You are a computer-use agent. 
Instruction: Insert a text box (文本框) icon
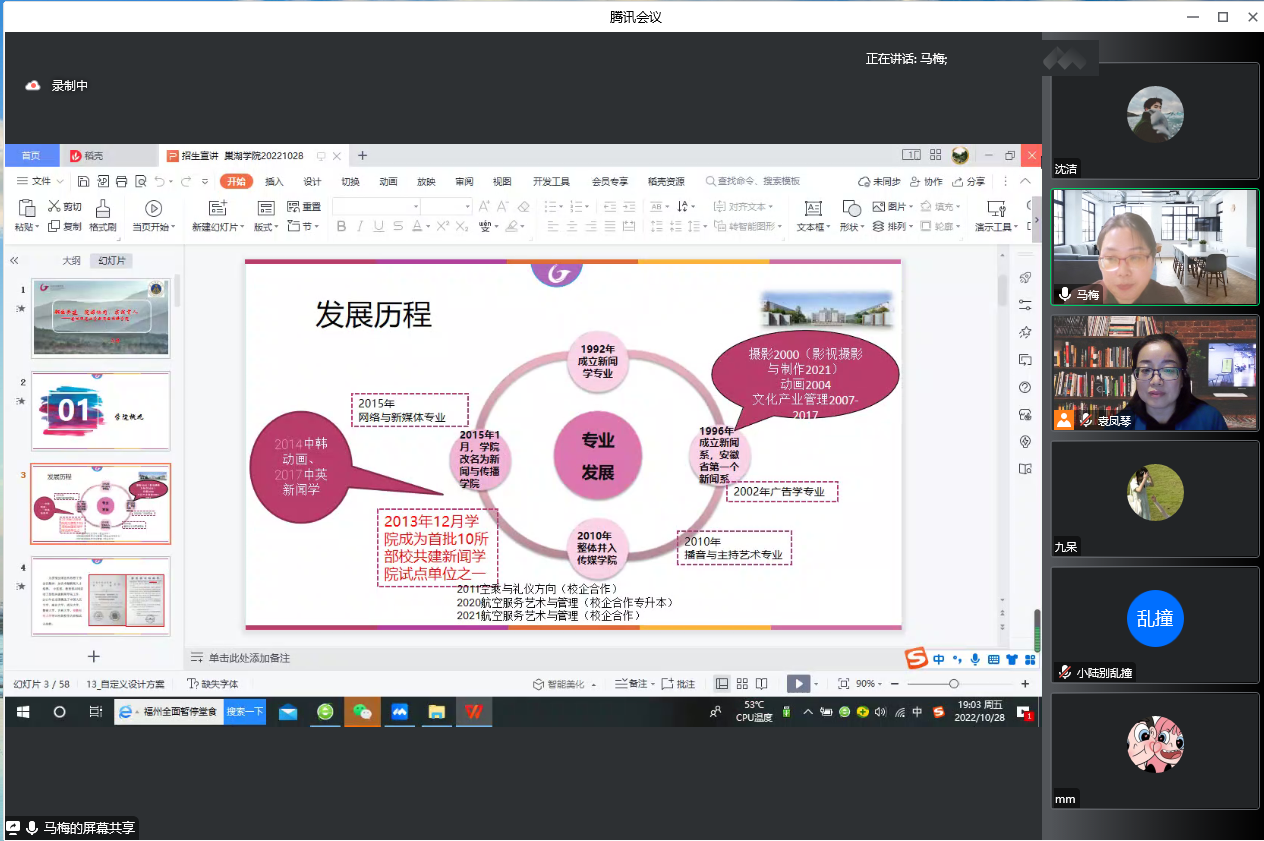coord(813,208)
